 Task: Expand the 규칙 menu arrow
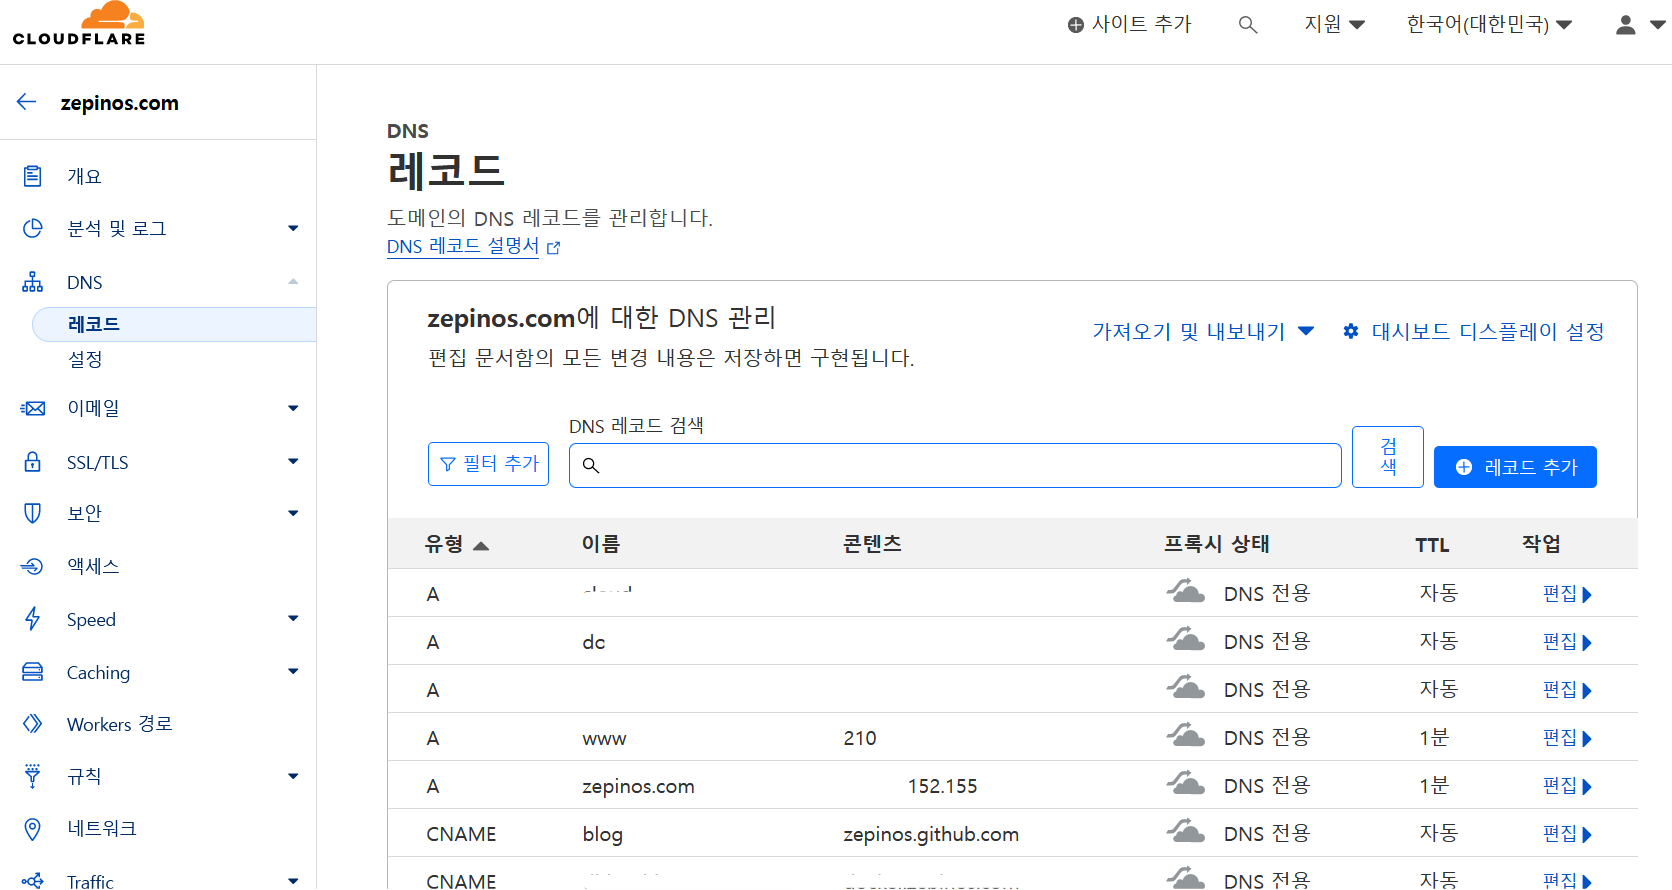pyautogui.click(x=293, y=776)
